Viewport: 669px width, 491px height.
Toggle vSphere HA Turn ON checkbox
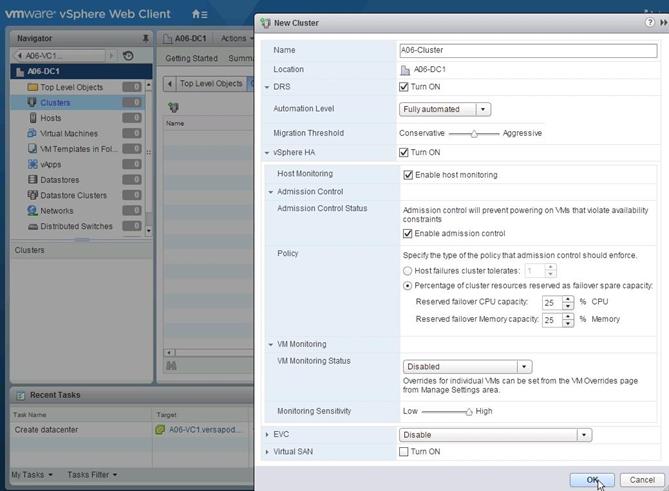tap(404, 152)
